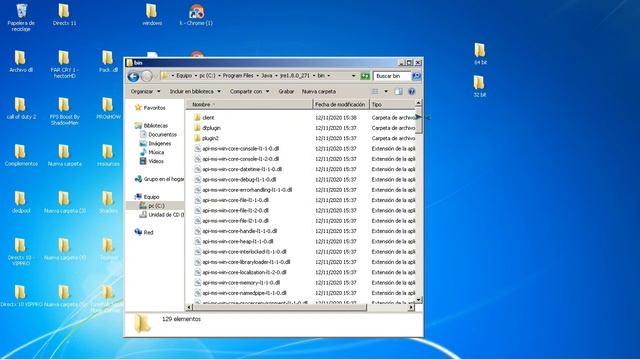Select the windows desktop folder
The height and width of the screenshot is (360, 640).
coord(152,15)
